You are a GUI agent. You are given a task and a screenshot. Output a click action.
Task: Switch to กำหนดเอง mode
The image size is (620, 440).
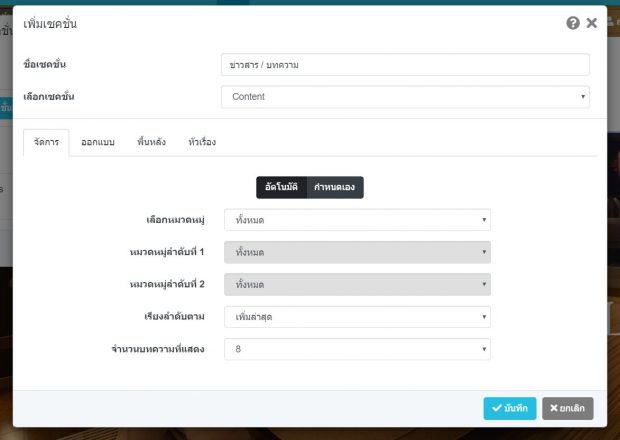335,188
